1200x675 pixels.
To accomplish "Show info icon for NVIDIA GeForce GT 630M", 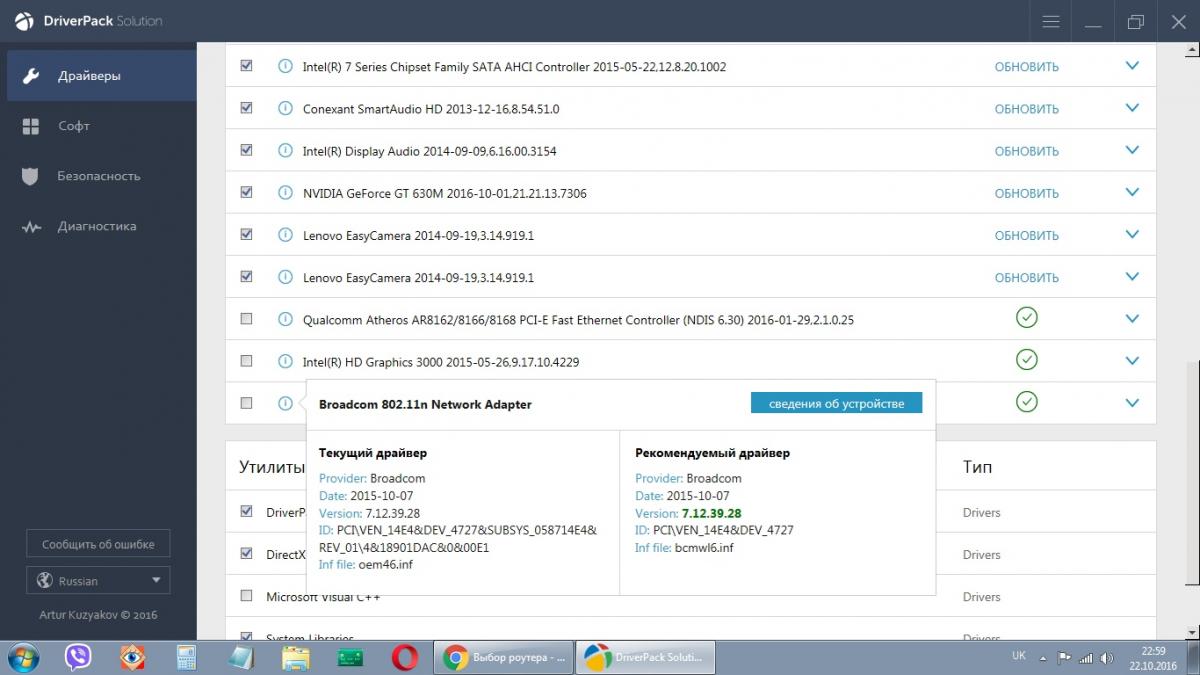I will coord(285,193).
